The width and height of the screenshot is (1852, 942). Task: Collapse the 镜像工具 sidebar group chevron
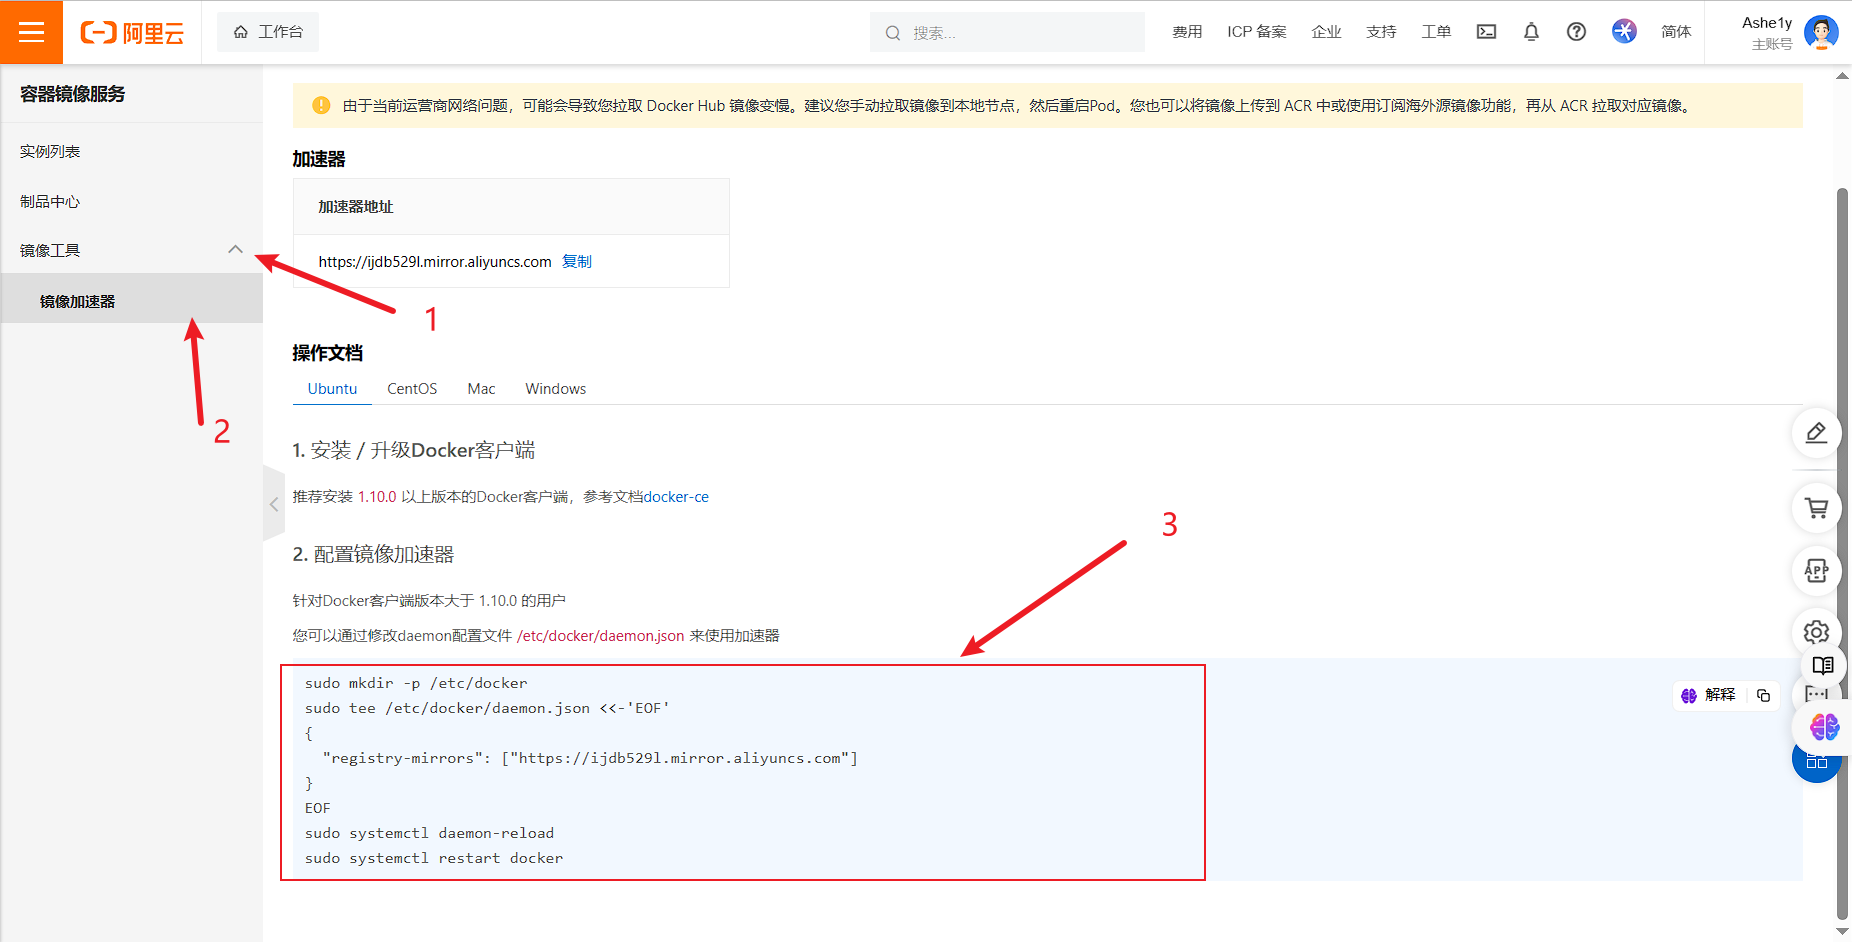pyautogui.click(x=235, y=250)
